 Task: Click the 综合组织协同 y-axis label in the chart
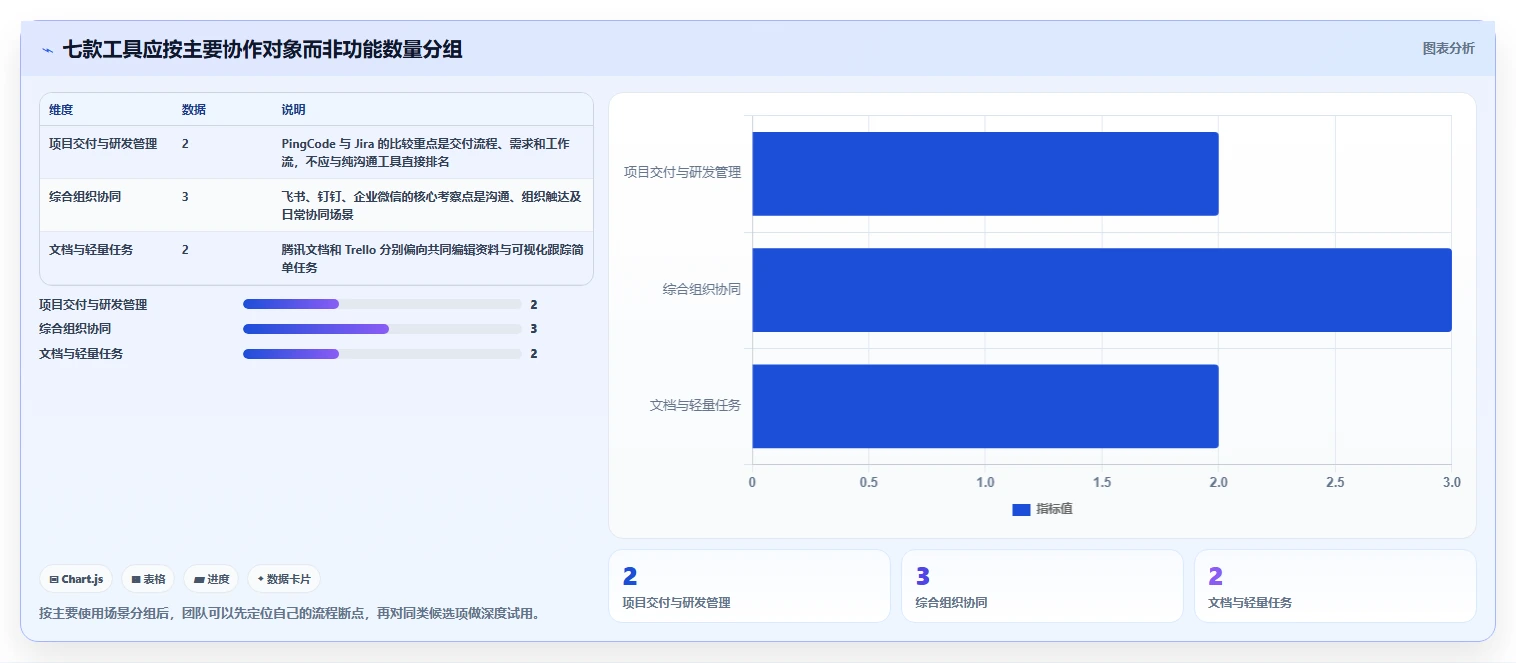pyautogui.click(x=701, y=289)
